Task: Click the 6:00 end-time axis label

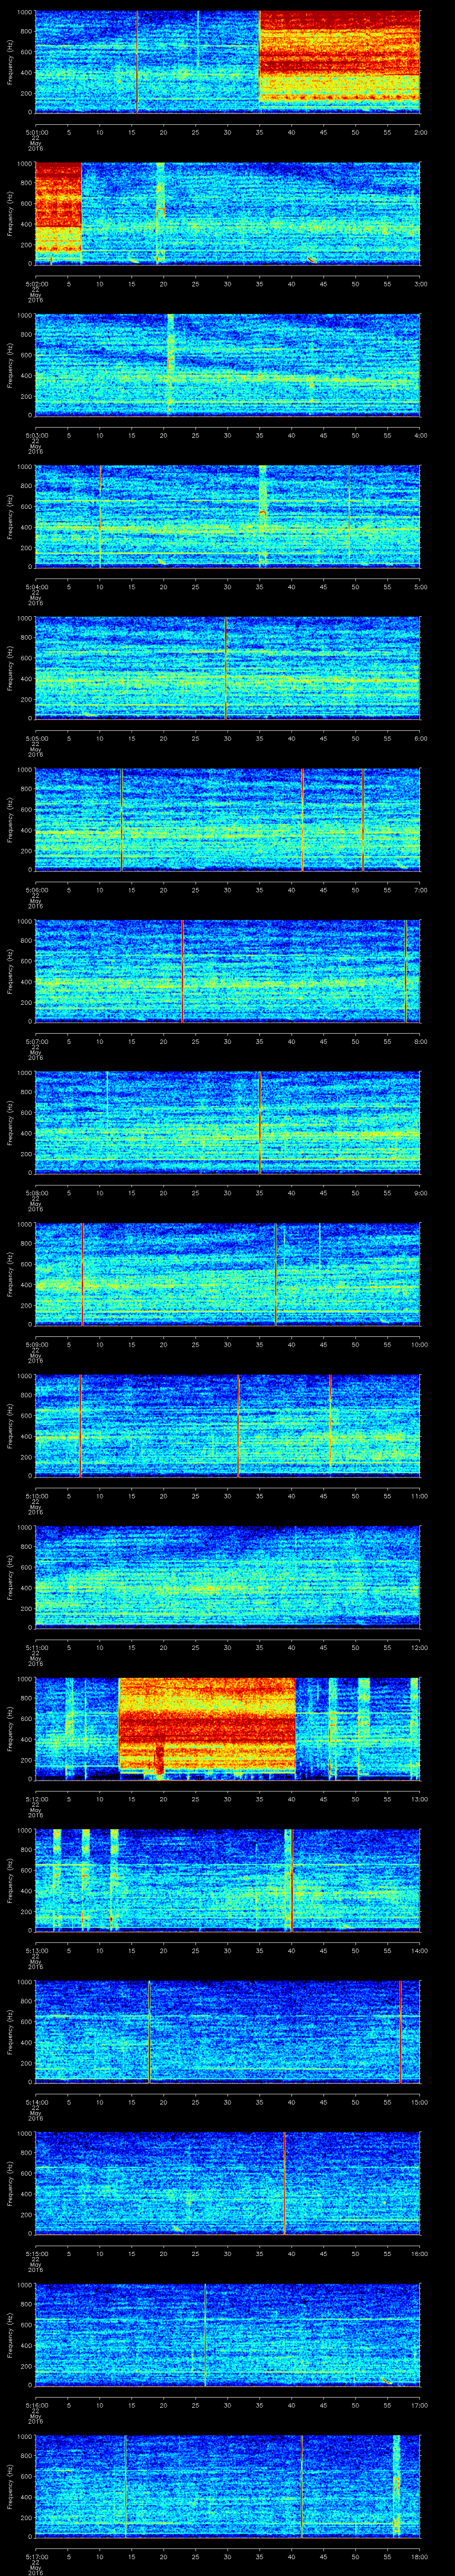Action: [420, 738]
